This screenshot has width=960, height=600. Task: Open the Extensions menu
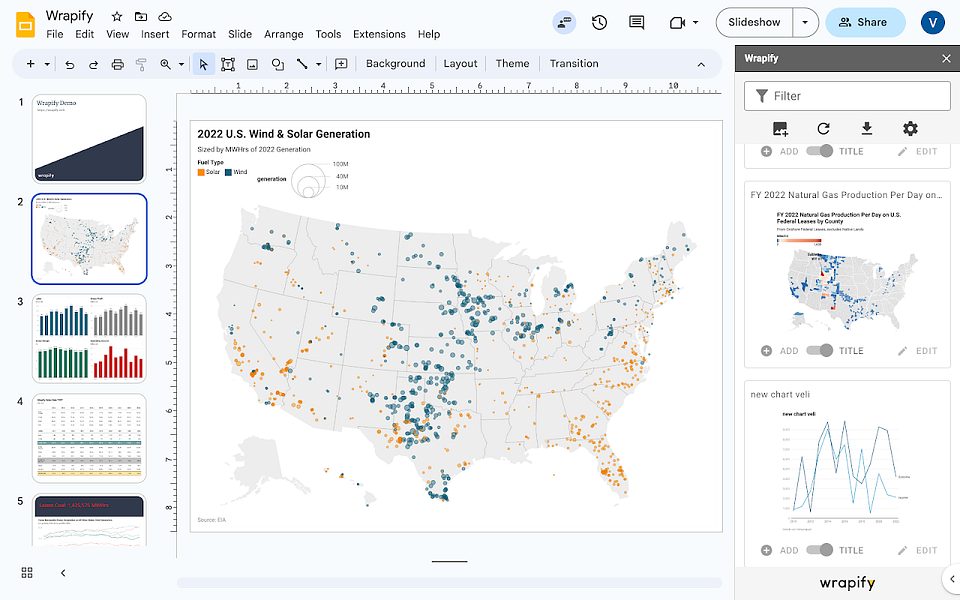coord(379,34)
